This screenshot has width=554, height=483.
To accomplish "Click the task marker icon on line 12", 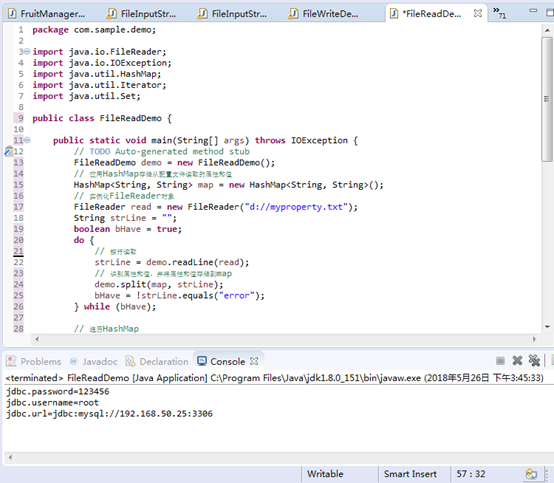I will tap(8, 152).
